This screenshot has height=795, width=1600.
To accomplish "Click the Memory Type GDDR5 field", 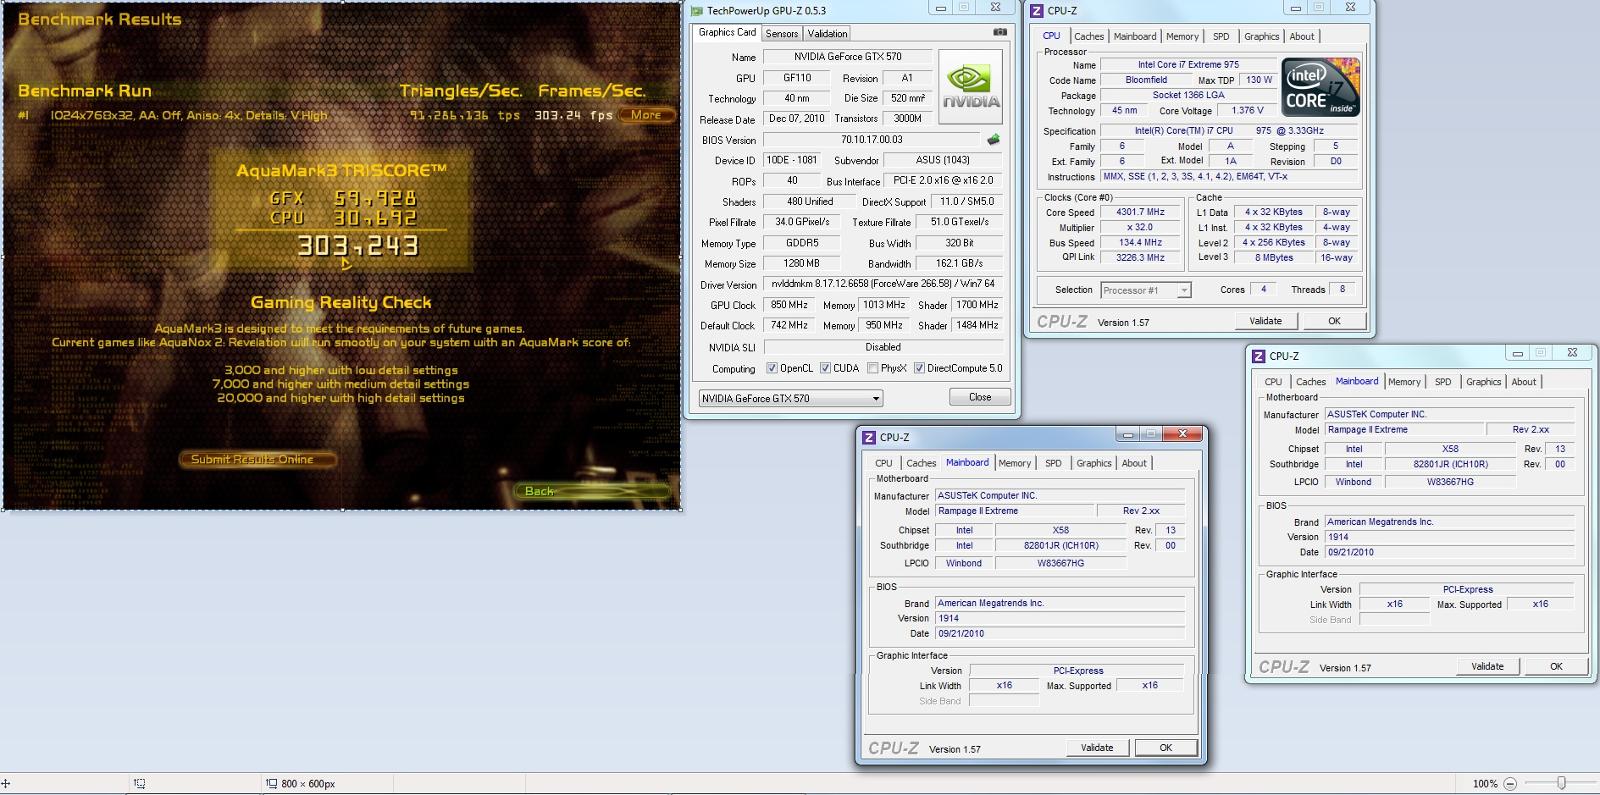I will [x=802, y=243].
